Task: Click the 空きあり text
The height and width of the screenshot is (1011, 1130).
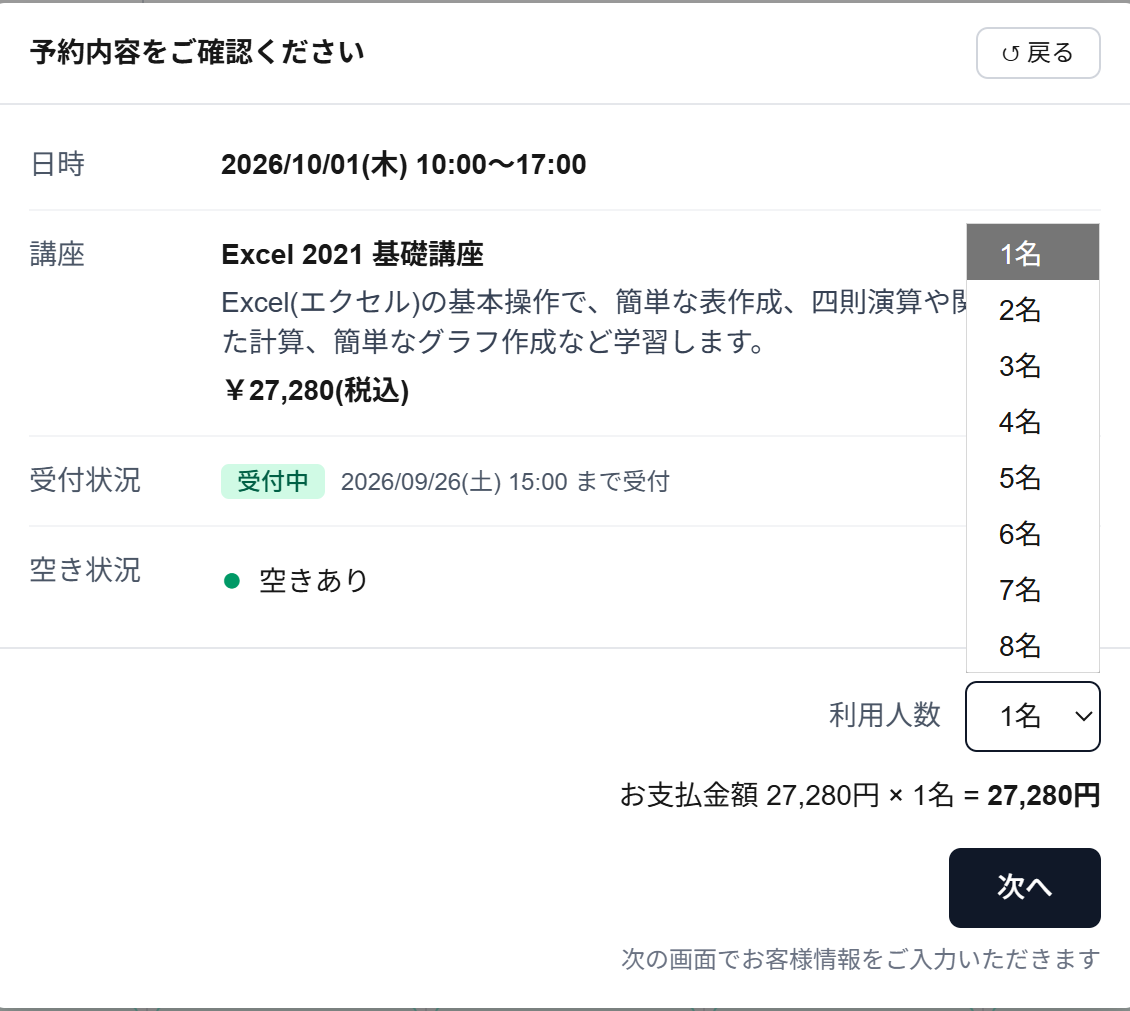Action: pyautogui.click(x=313, y=581)
